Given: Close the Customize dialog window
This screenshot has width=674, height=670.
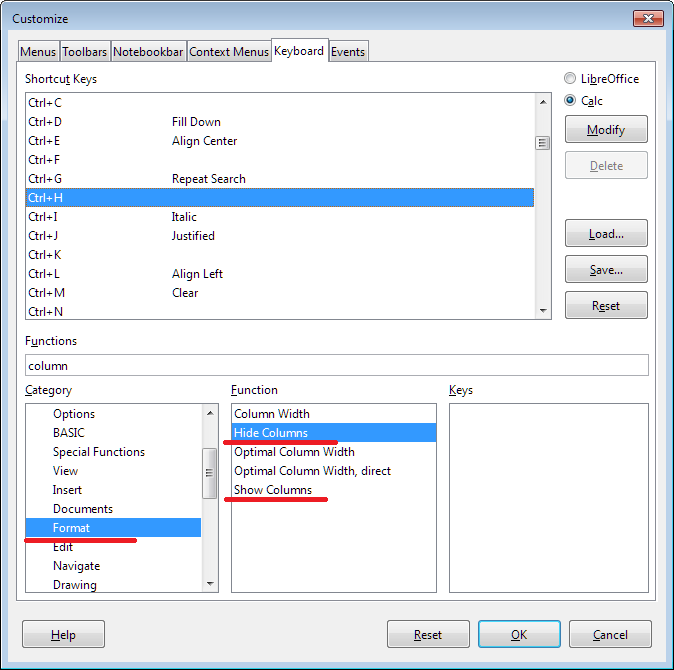Looking at the screenshot, I should (x=646, y=18).
